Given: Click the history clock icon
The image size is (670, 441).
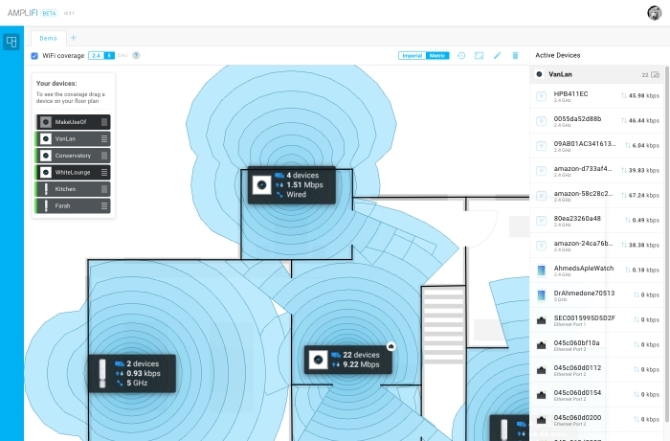Looking at the screenshot, I should pos(461,56).
